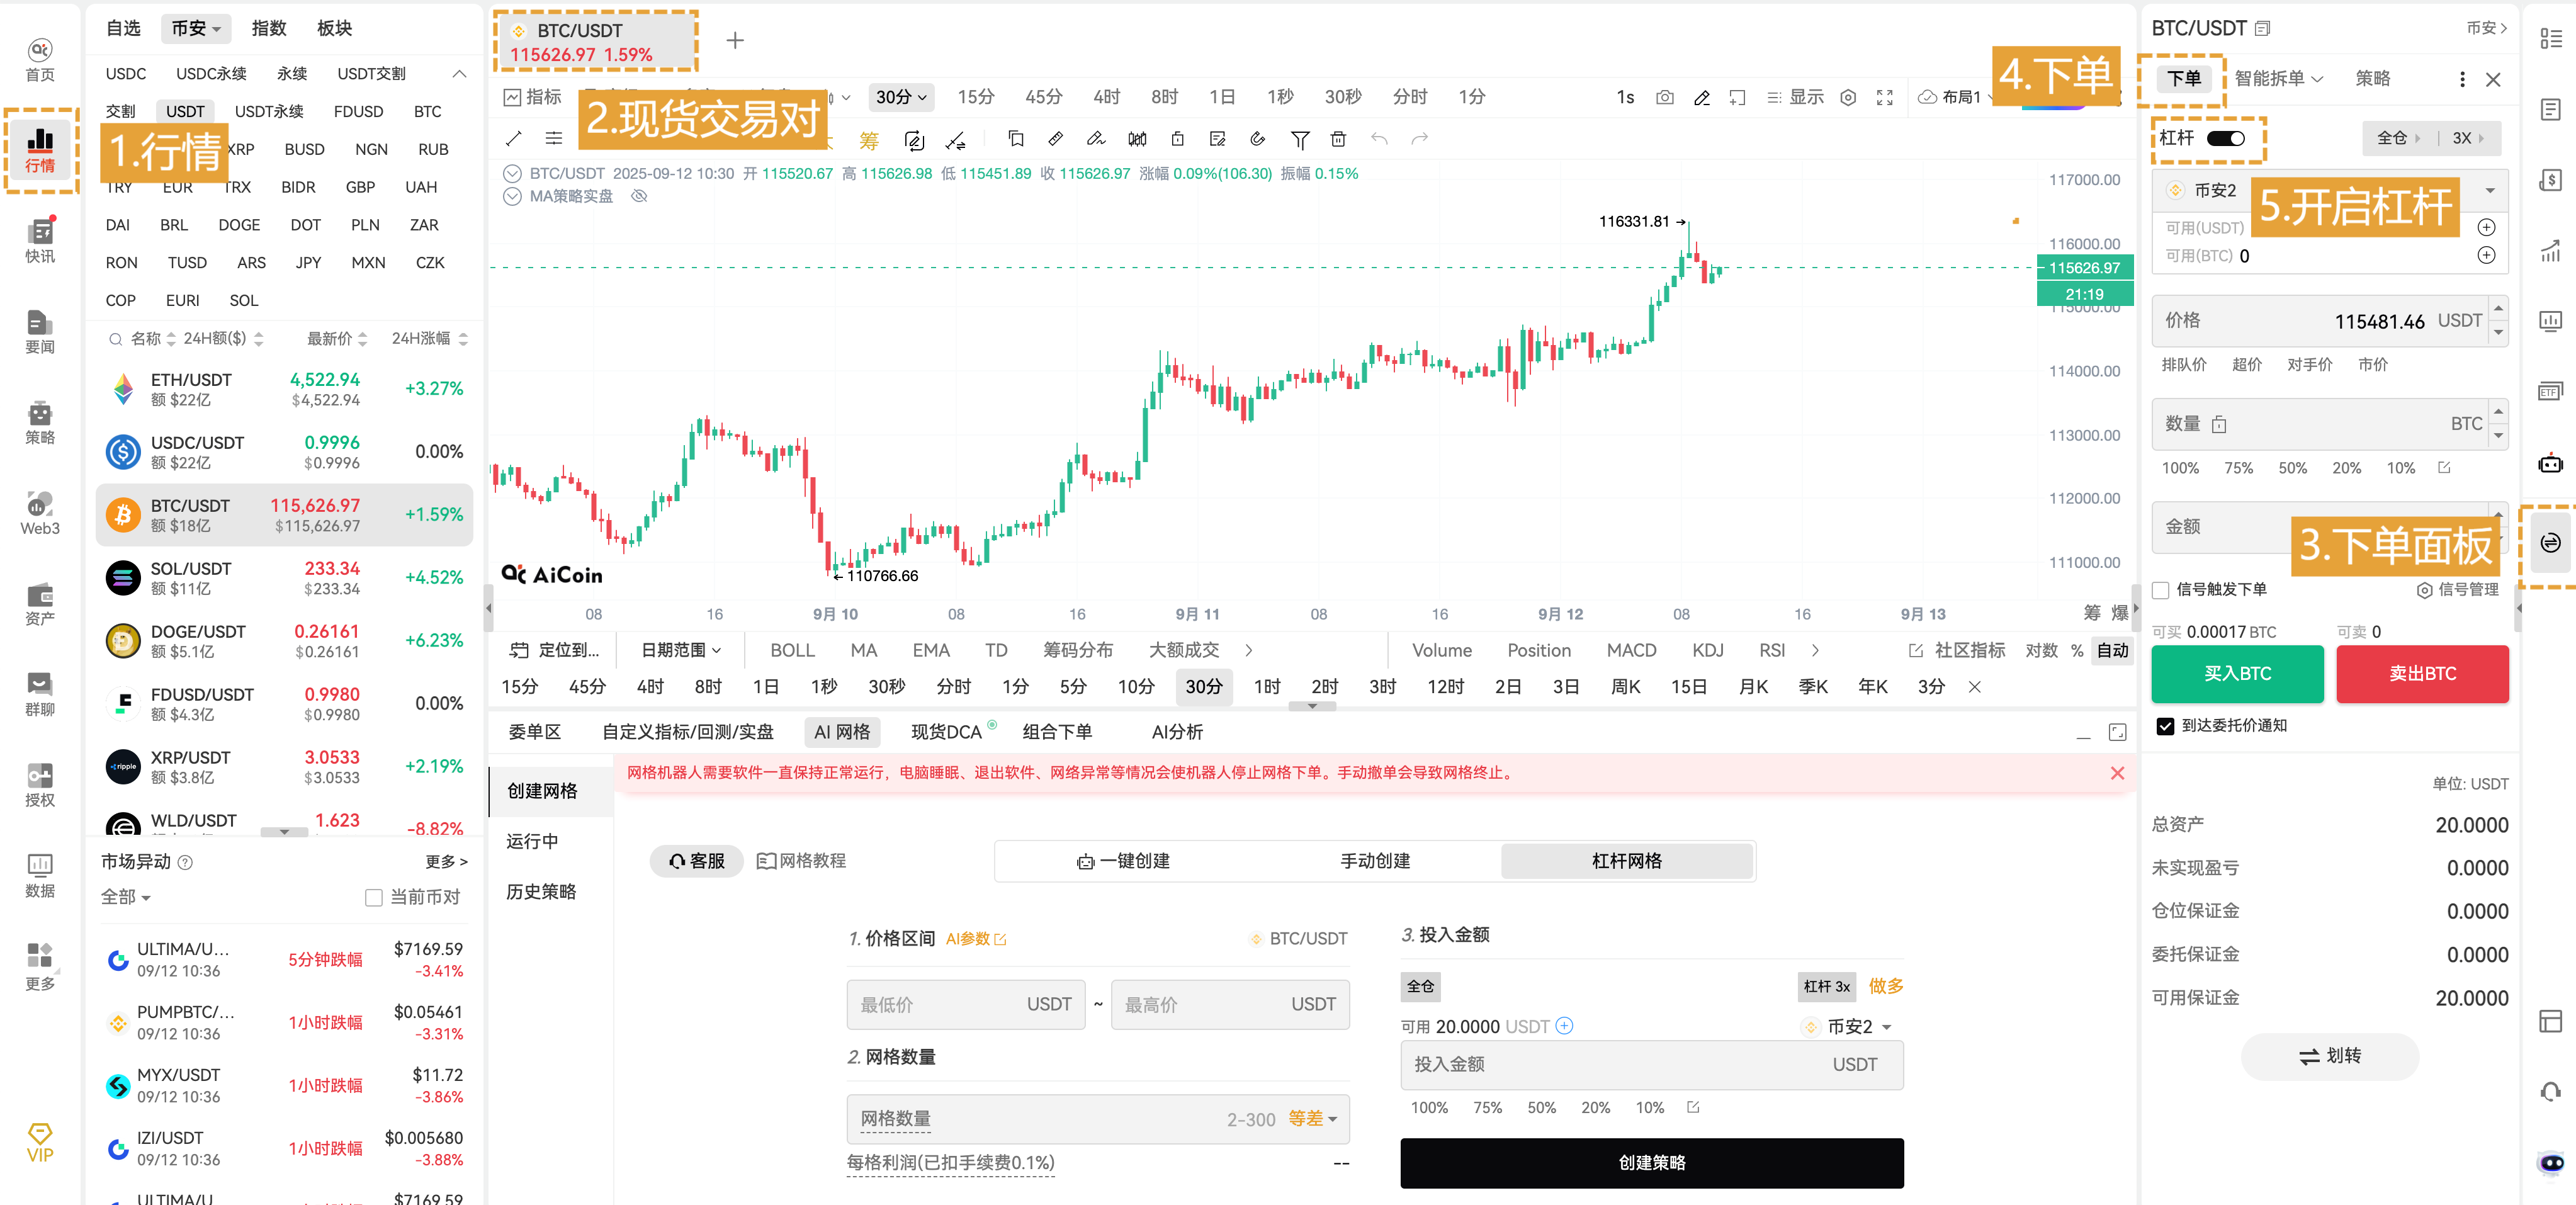This screenshot has height=1205, width=2576.
Task: Switch to the 自选 watchlist tab
Action: [123, 28]
